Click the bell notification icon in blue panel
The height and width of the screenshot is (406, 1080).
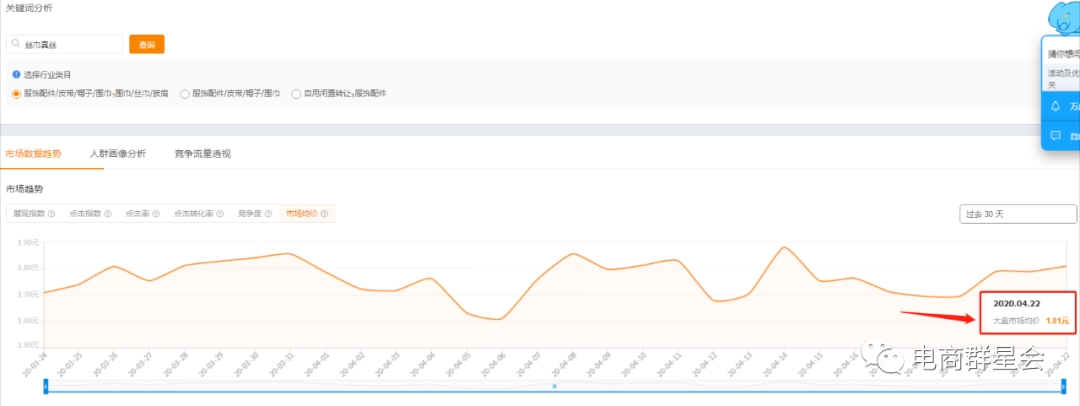click(x=1055, y=106)
